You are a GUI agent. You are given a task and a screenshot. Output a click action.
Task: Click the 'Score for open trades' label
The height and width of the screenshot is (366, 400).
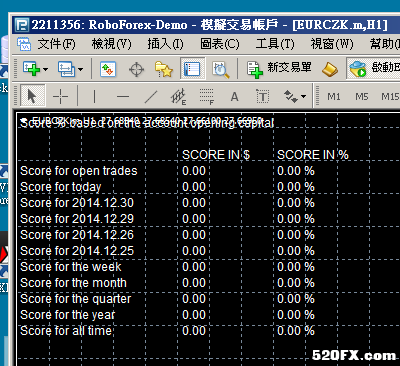pos(79,171)
